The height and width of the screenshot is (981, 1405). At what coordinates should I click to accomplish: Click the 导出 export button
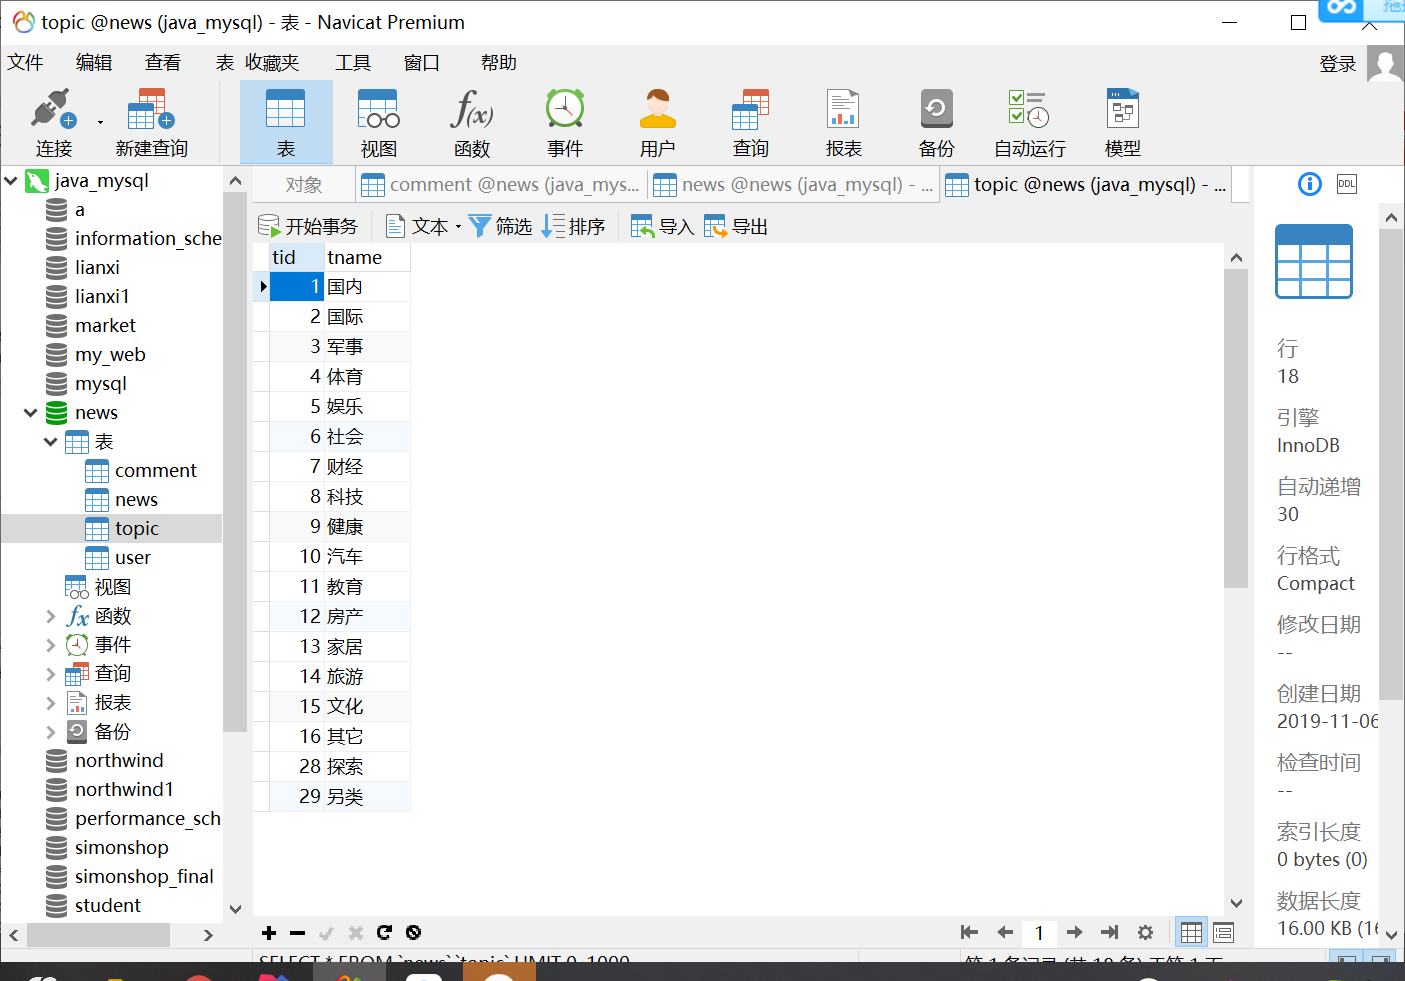pos(736,226)
